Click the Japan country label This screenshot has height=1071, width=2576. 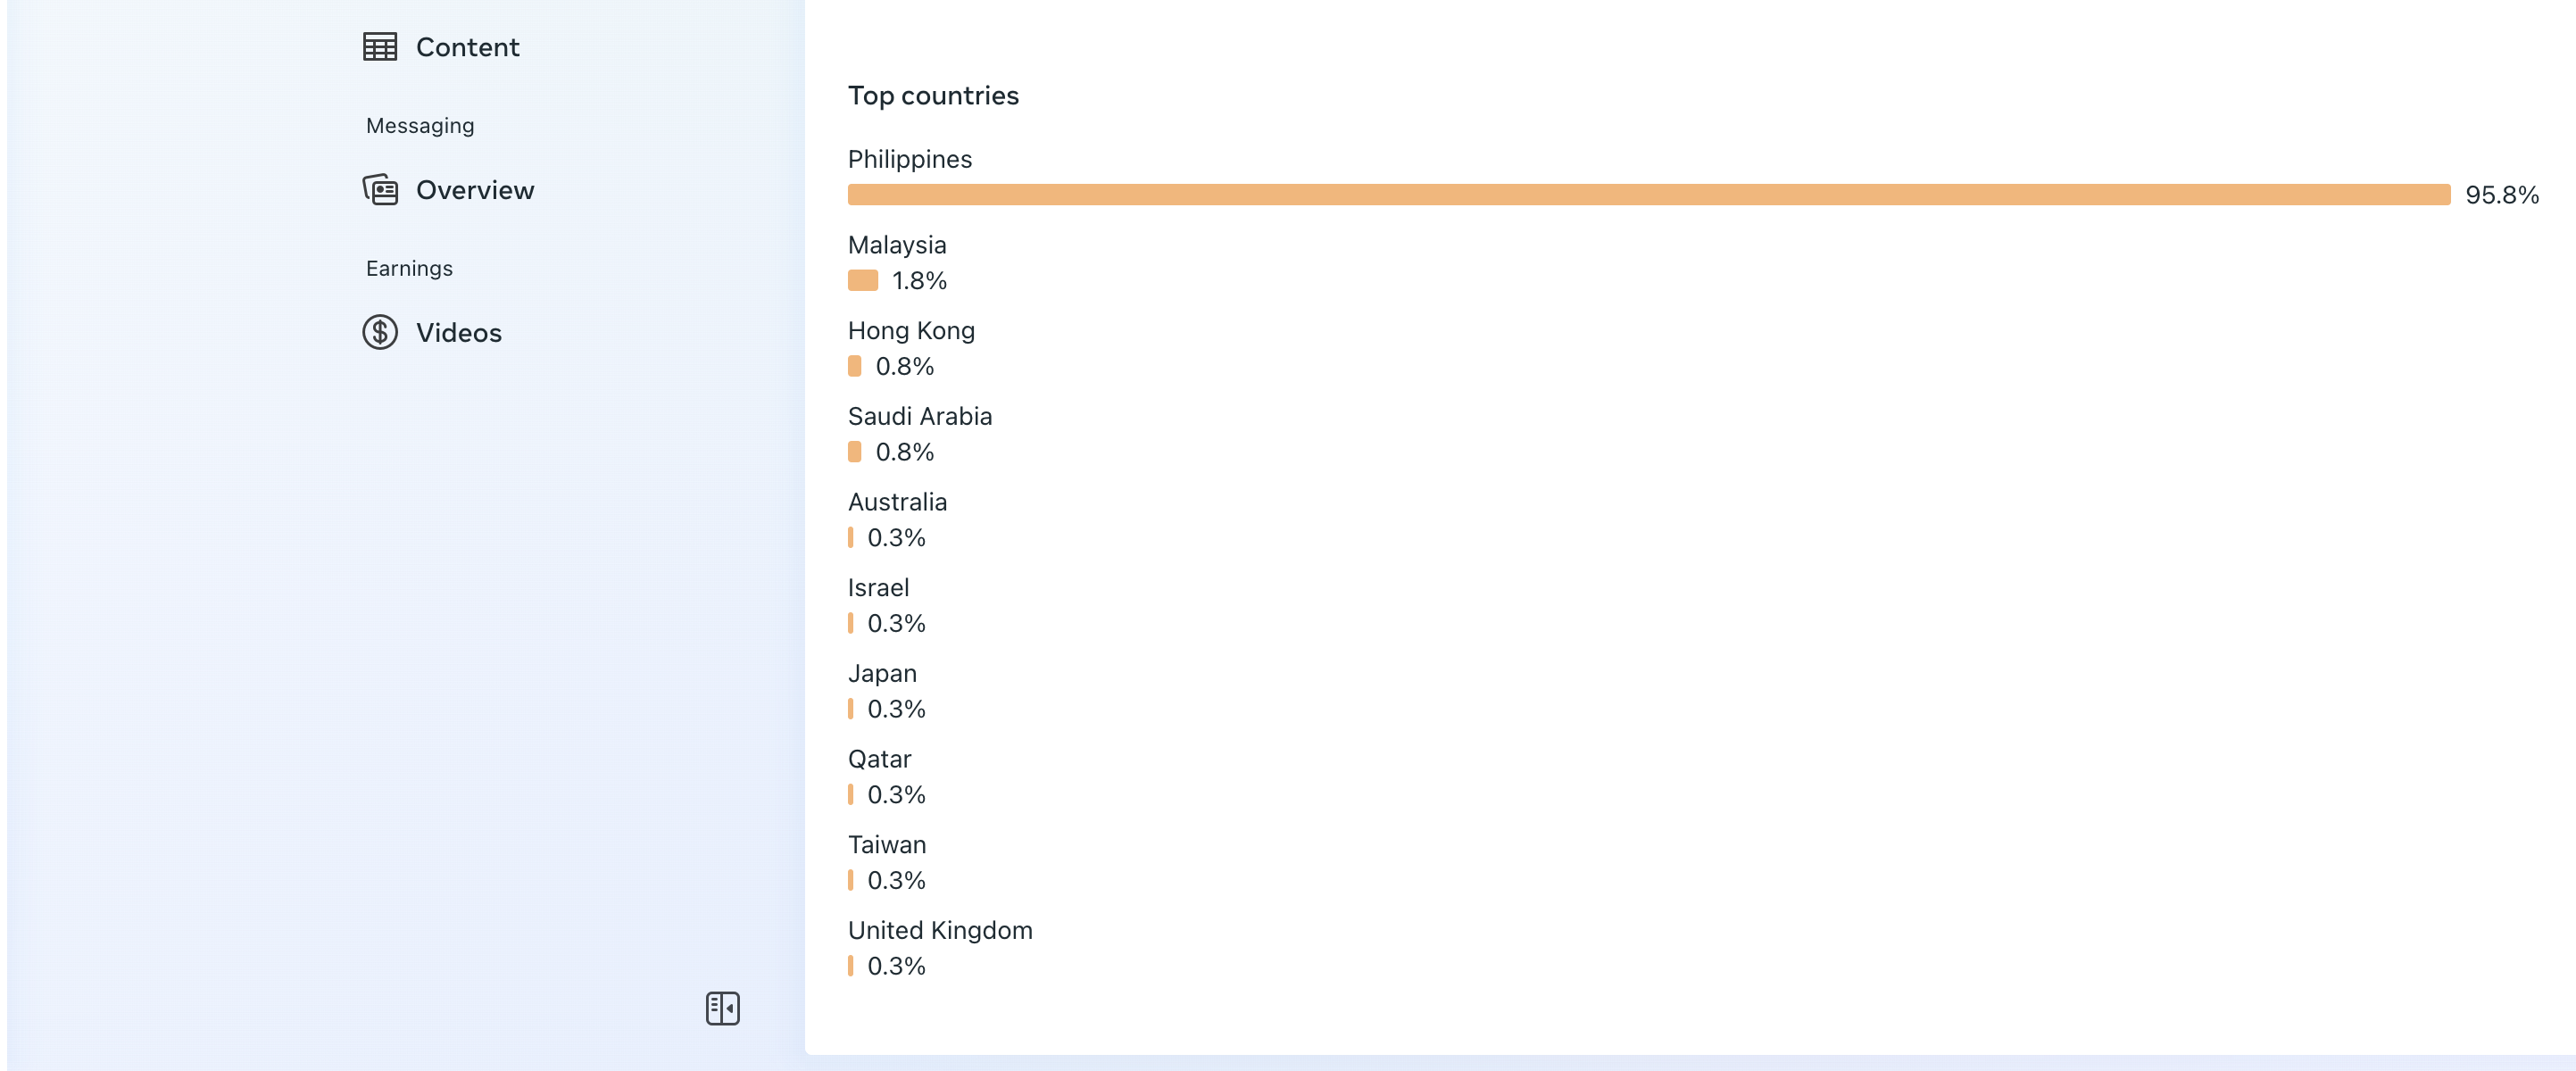point(882,674)
